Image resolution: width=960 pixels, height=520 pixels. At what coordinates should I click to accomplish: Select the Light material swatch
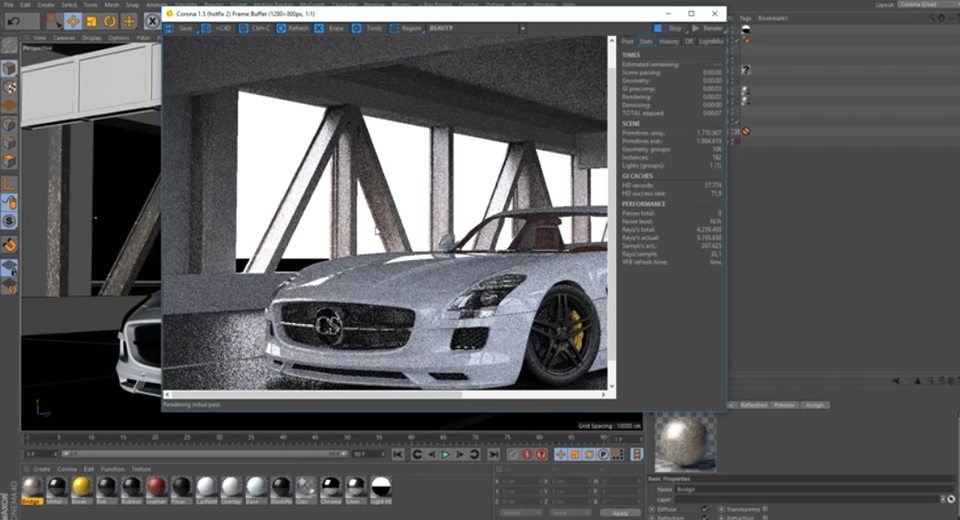[380, 489]
